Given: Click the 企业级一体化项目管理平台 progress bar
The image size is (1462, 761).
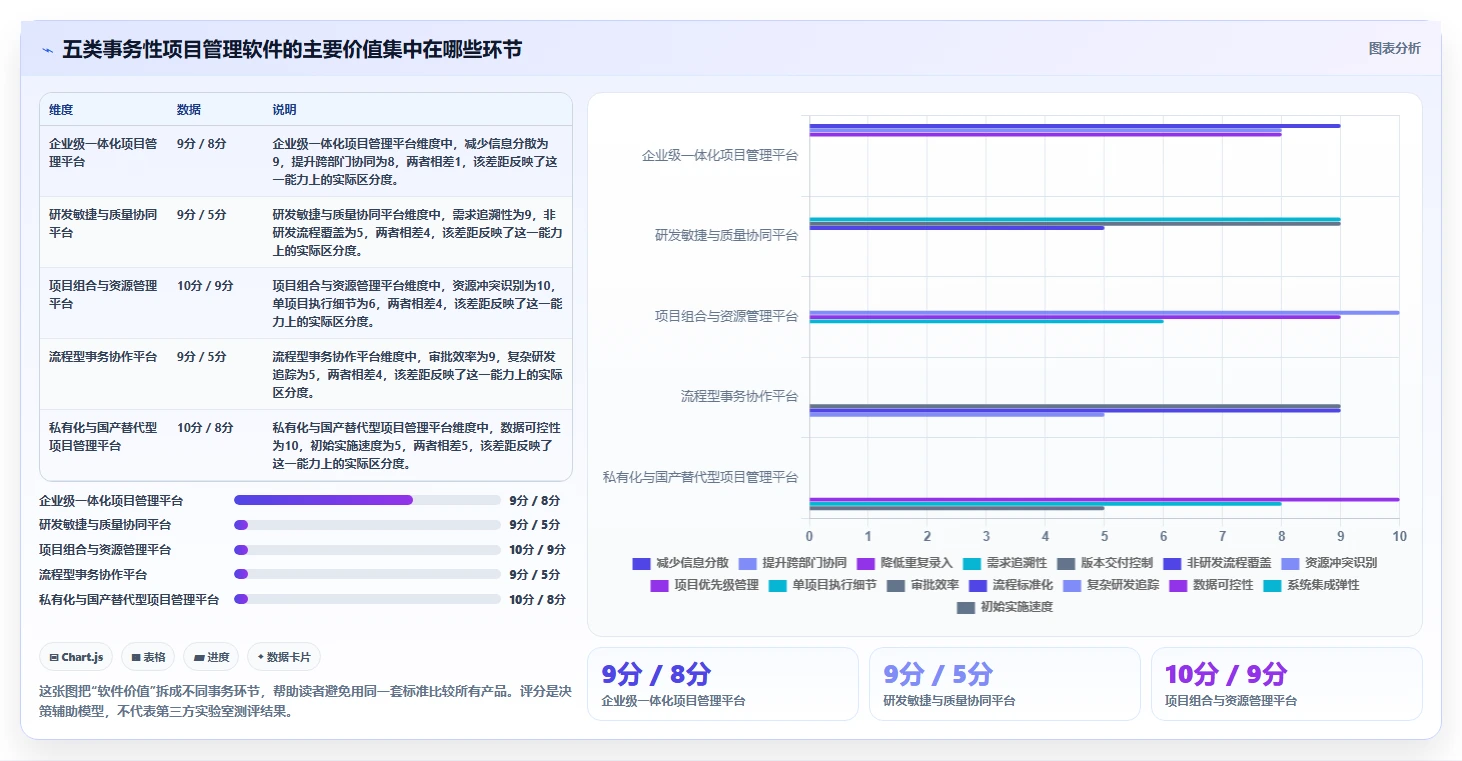Looking at the screenshot, I should coord(367,500).
